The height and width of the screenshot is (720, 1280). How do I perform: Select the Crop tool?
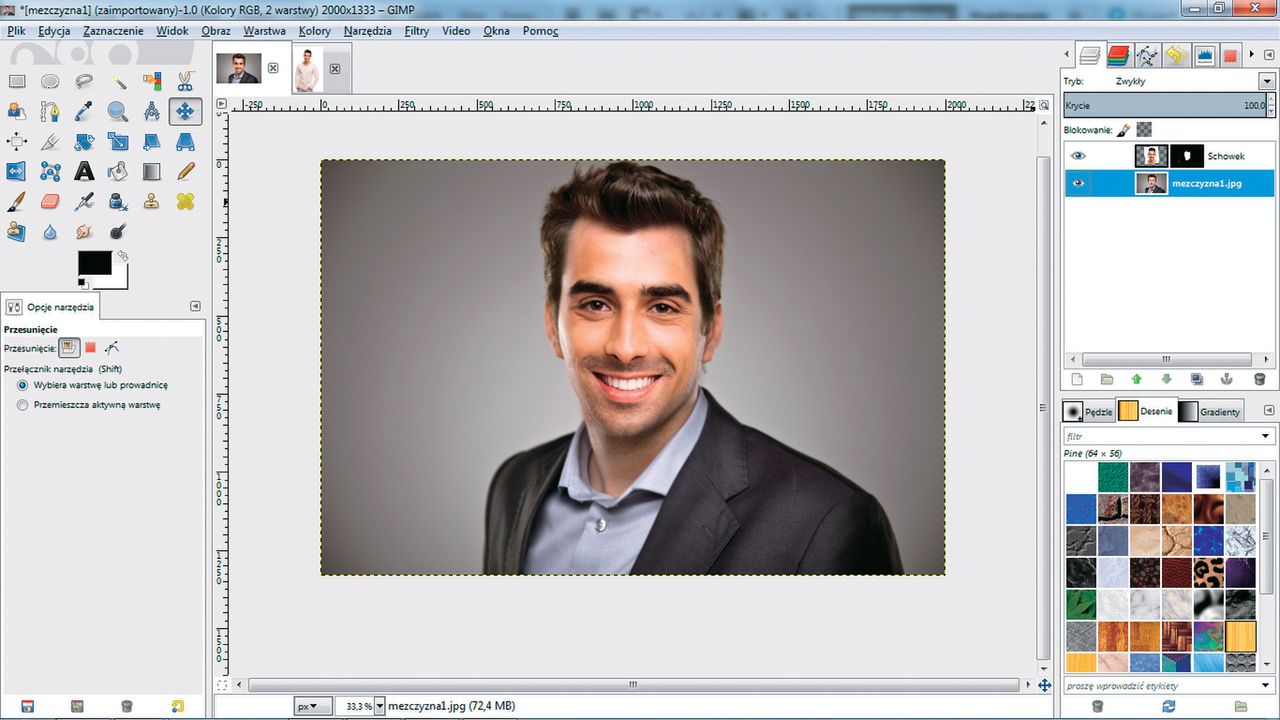pyautogui.click(x=50, y=141)
